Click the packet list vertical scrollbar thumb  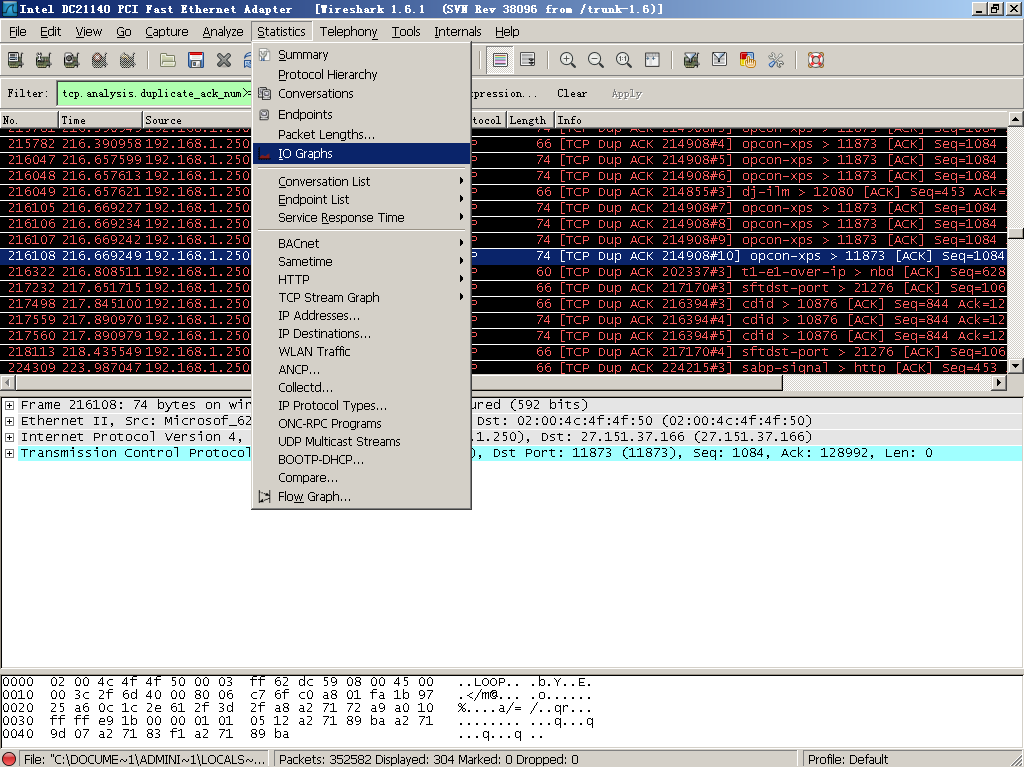pyautogui.click(x=1016, y=233)
